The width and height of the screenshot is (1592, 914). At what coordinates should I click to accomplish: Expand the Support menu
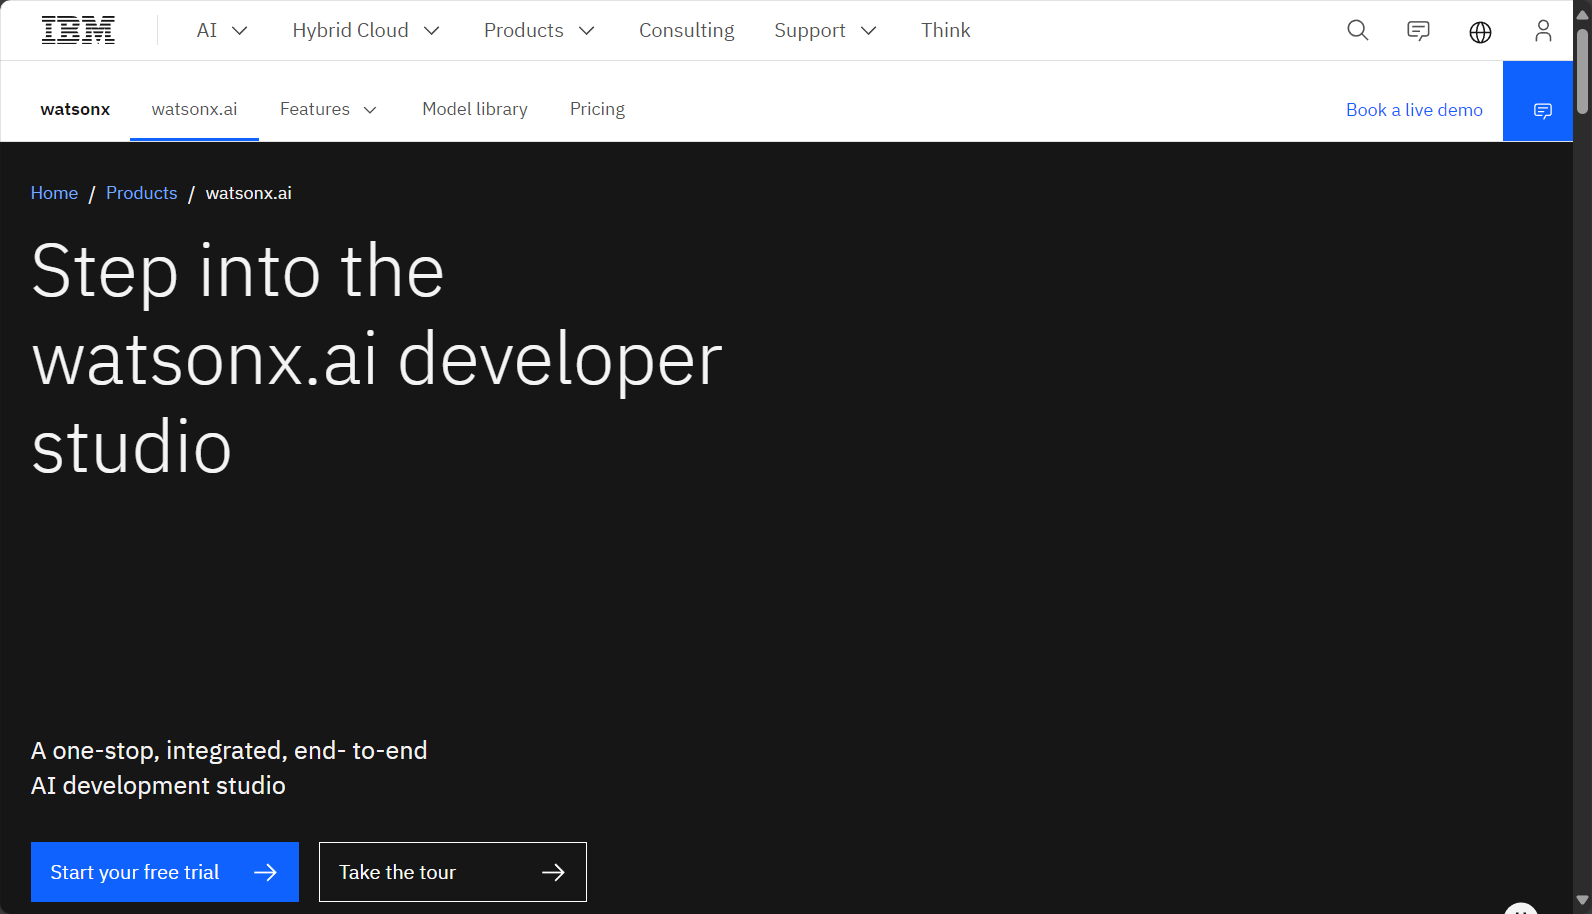826,31
